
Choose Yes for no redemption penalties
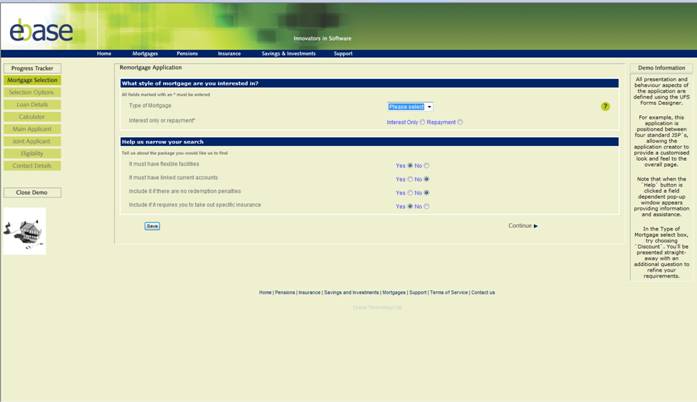(410, 192)
